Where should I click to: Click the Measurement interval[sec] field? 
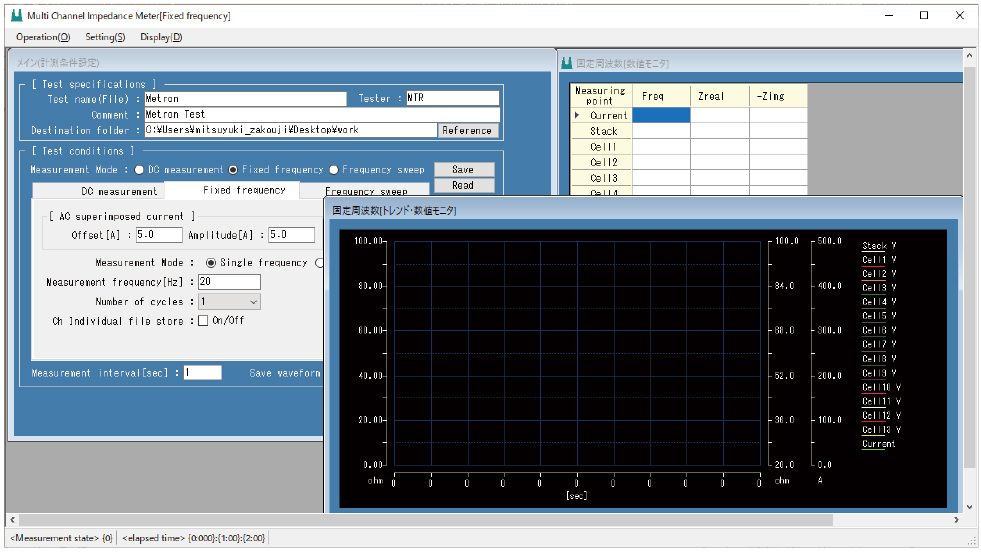pos(202,372)
